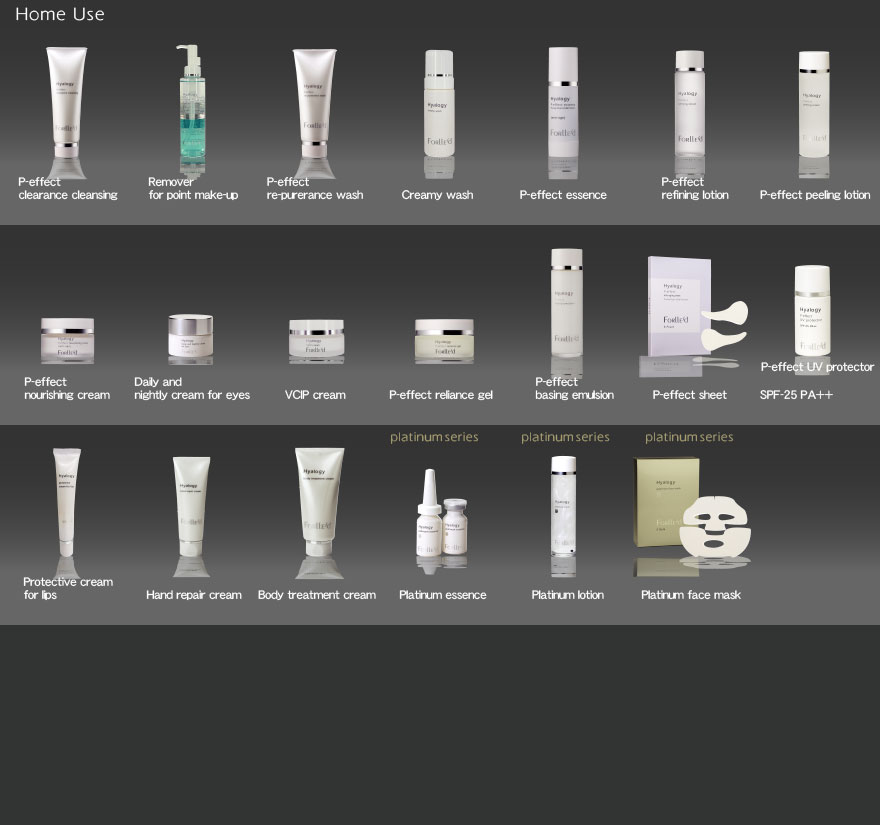Click the Creamy wash pump bottle image

[x=439, y=105]
